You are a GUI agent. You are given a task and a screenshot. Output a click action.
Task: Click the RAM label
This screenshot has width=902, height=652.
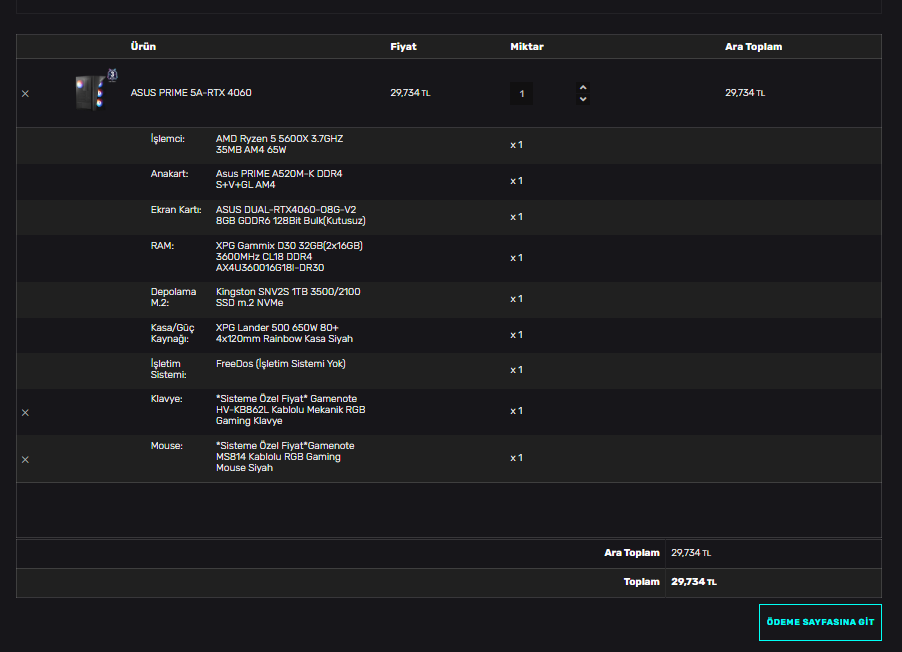(x=162, y=246)
